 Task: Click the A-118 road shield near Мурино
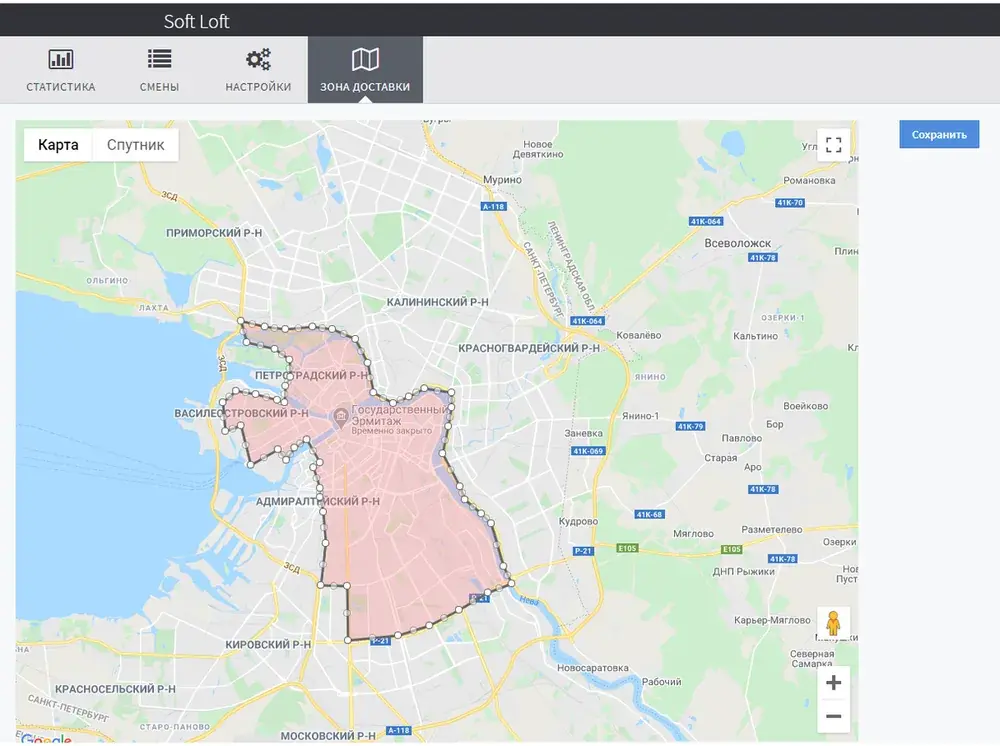[x=494, y=207]
